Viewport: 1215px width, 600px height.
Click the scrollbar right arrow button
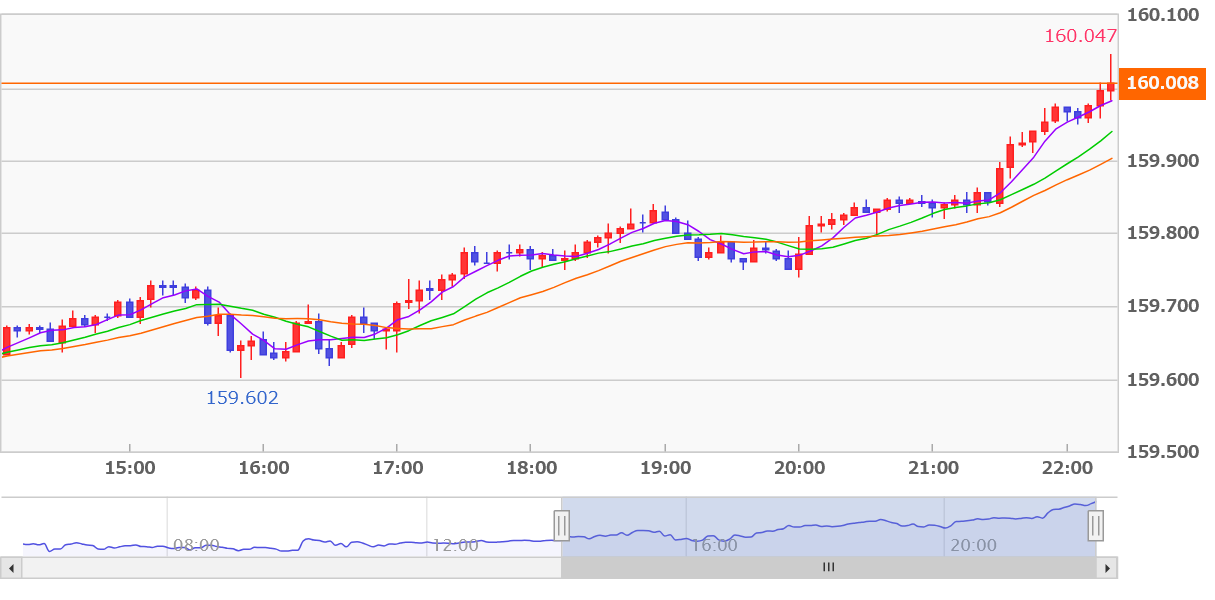click(x=1106, y=568)
